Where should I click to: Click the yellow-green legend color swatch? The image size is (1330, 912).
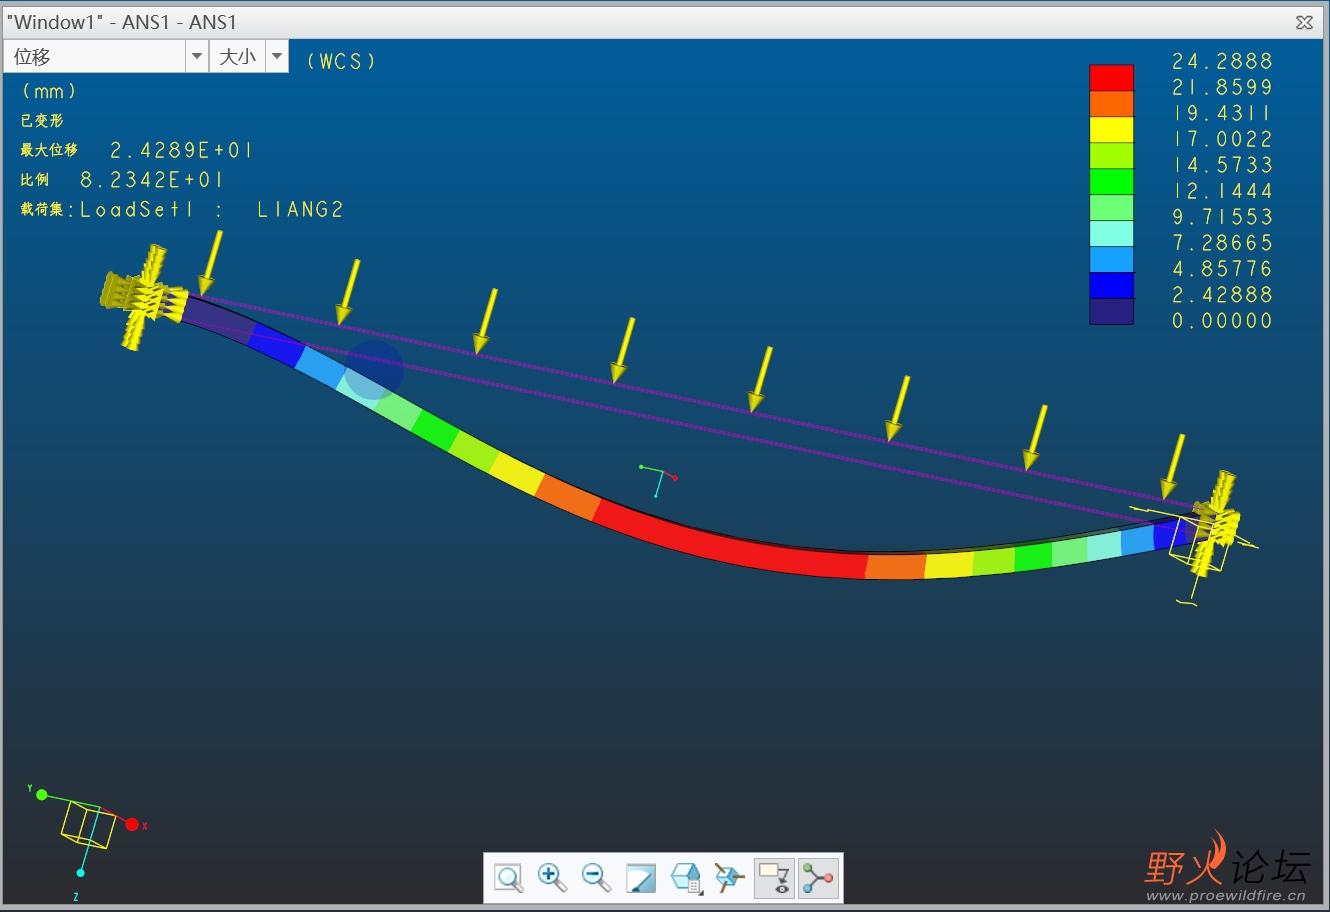point(1111,156)
